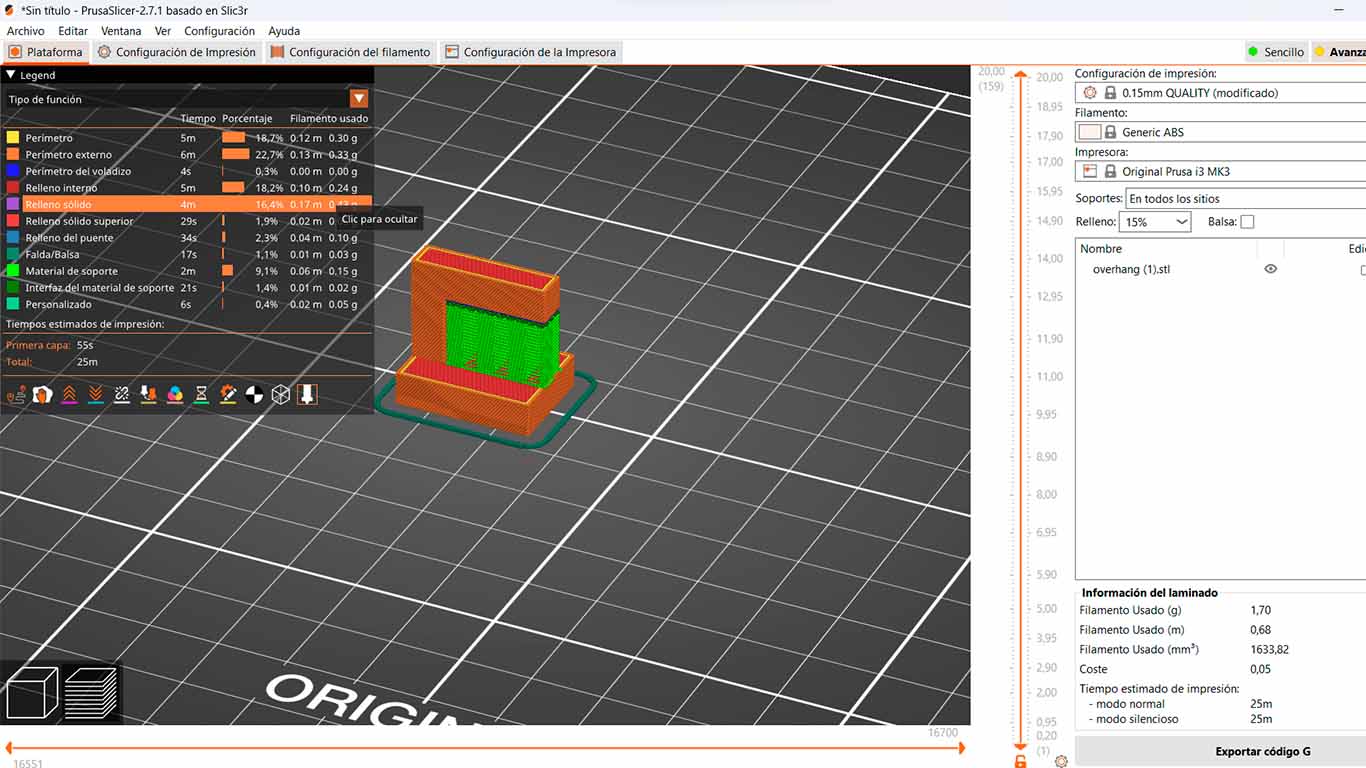Toggle print pauses hourglass icon
This screenshot has width=1366, height=768.
click(201, 394)
